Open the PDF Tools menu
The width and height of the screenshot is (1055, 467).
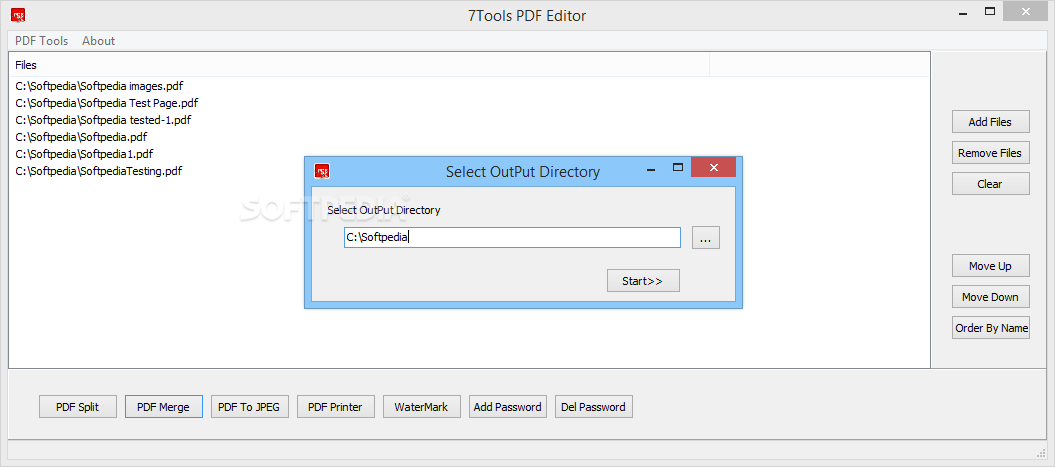(x=42, y=40)
